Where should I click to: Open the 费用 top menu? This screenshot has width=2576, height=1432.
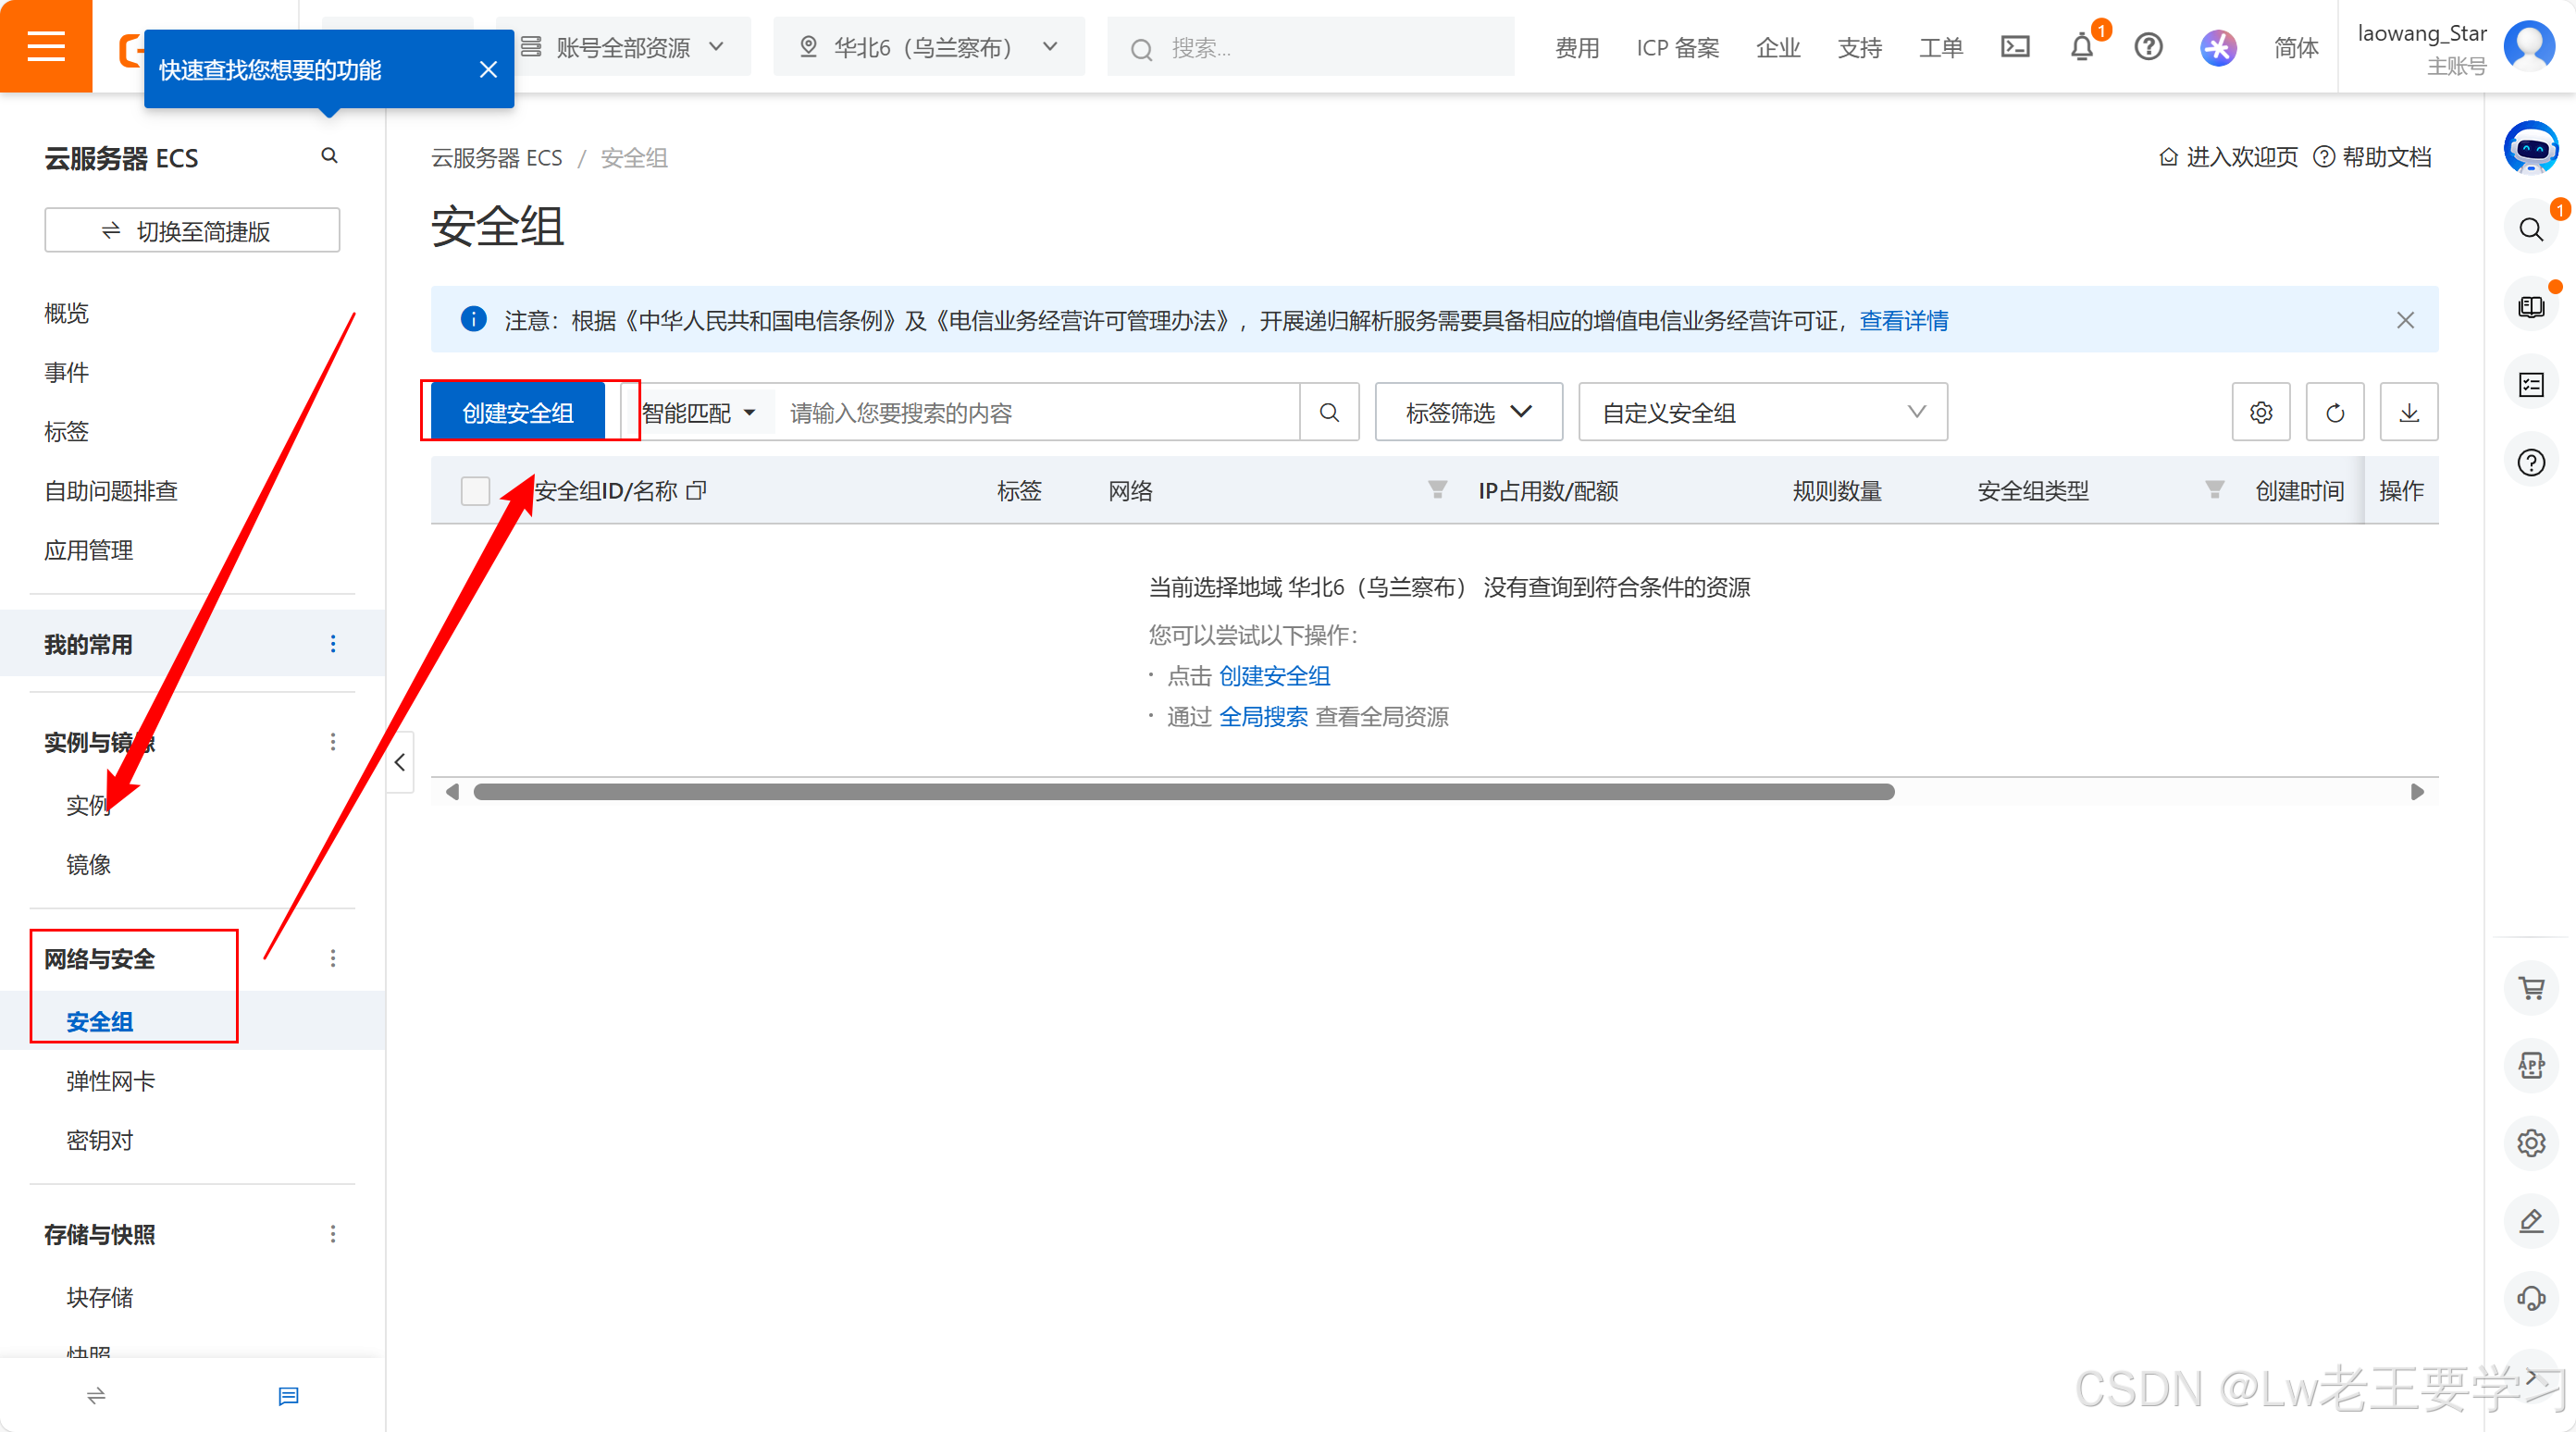1577,47
